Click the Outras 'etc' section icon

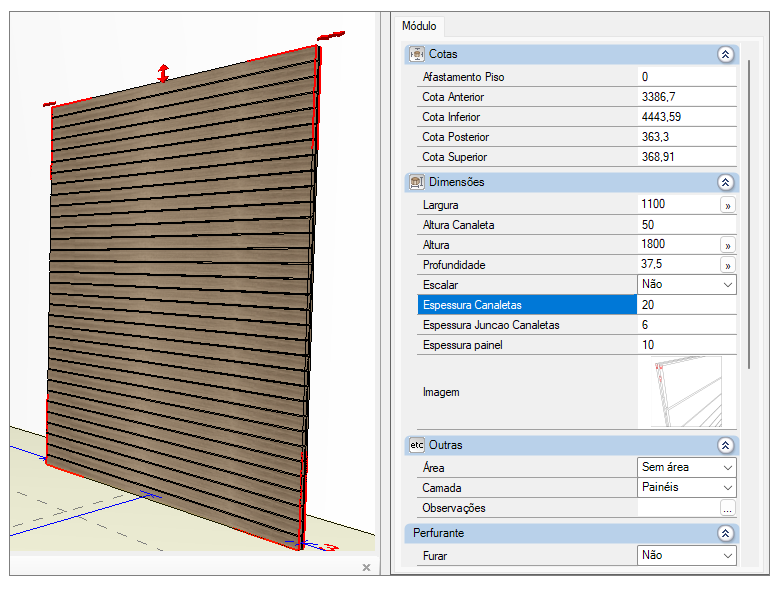click(x=417, y=445)
